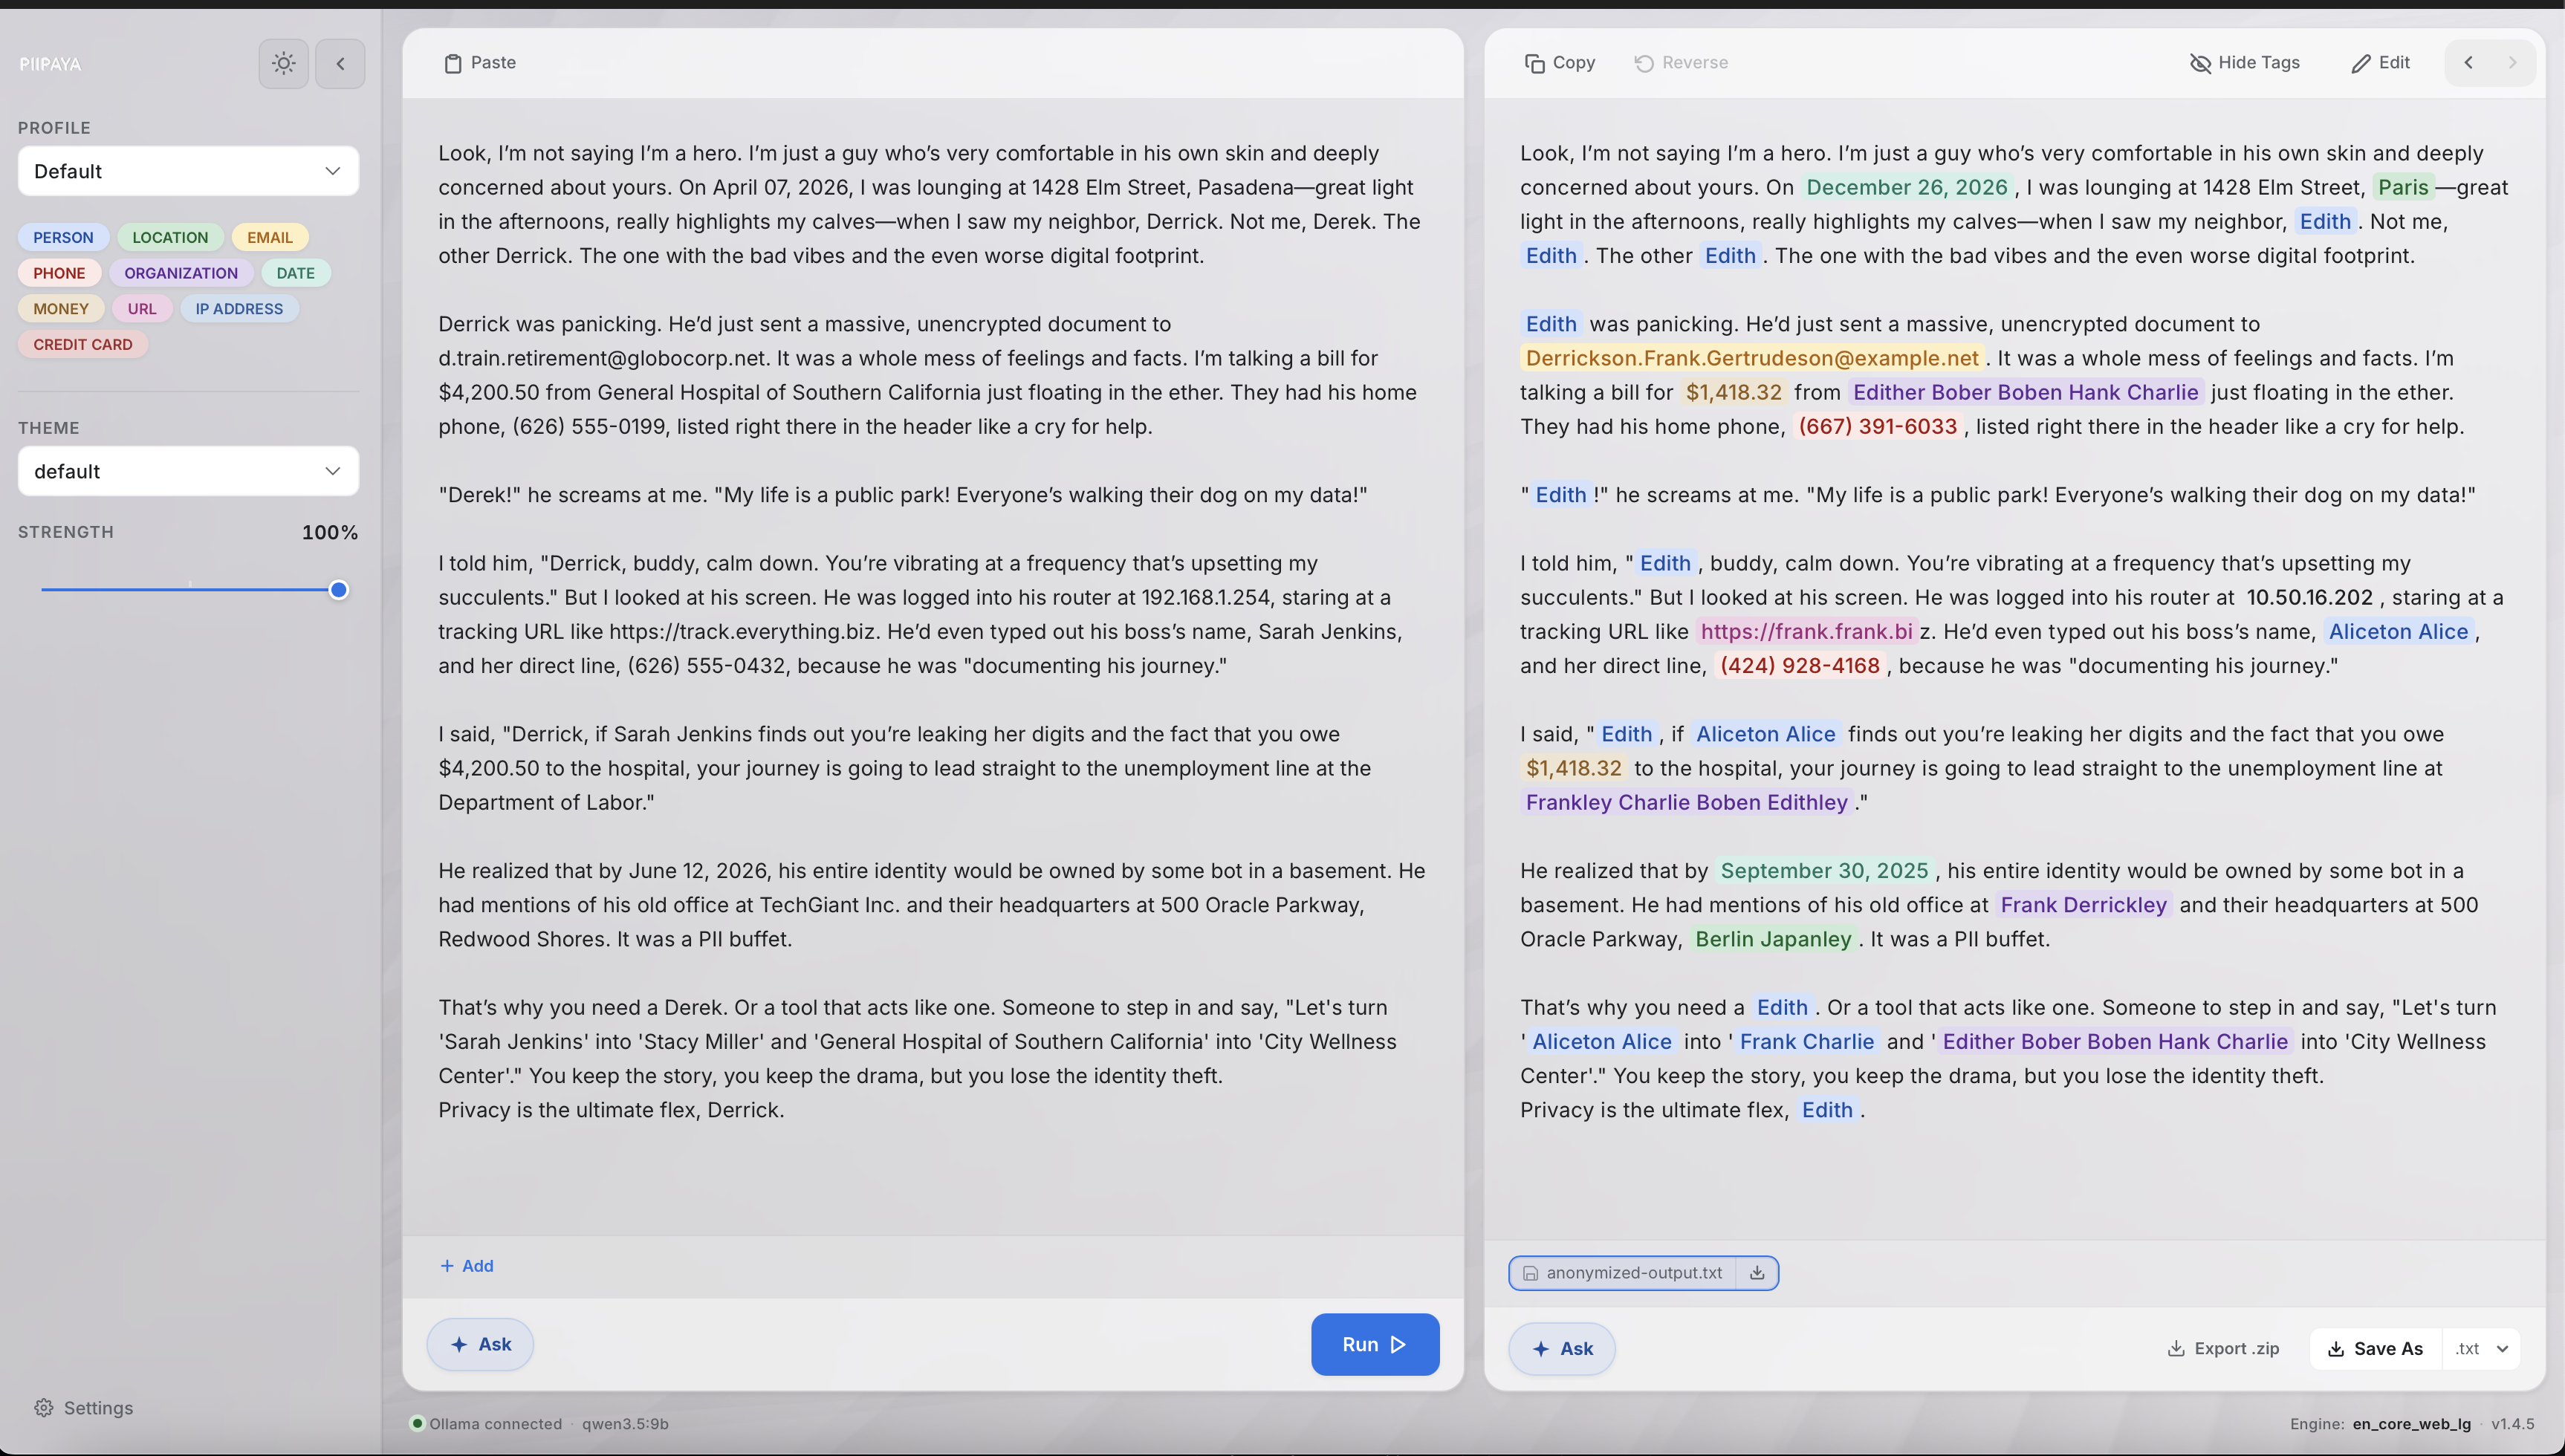
Task: Copy the anonymized output text
Action: point(1559,63)
